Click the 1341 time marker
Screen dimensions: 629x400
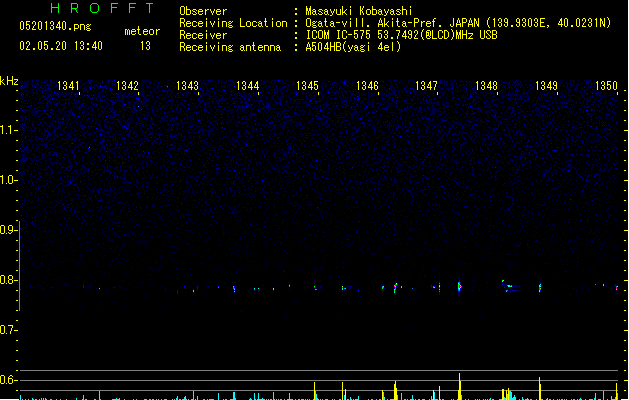[68, 86]
